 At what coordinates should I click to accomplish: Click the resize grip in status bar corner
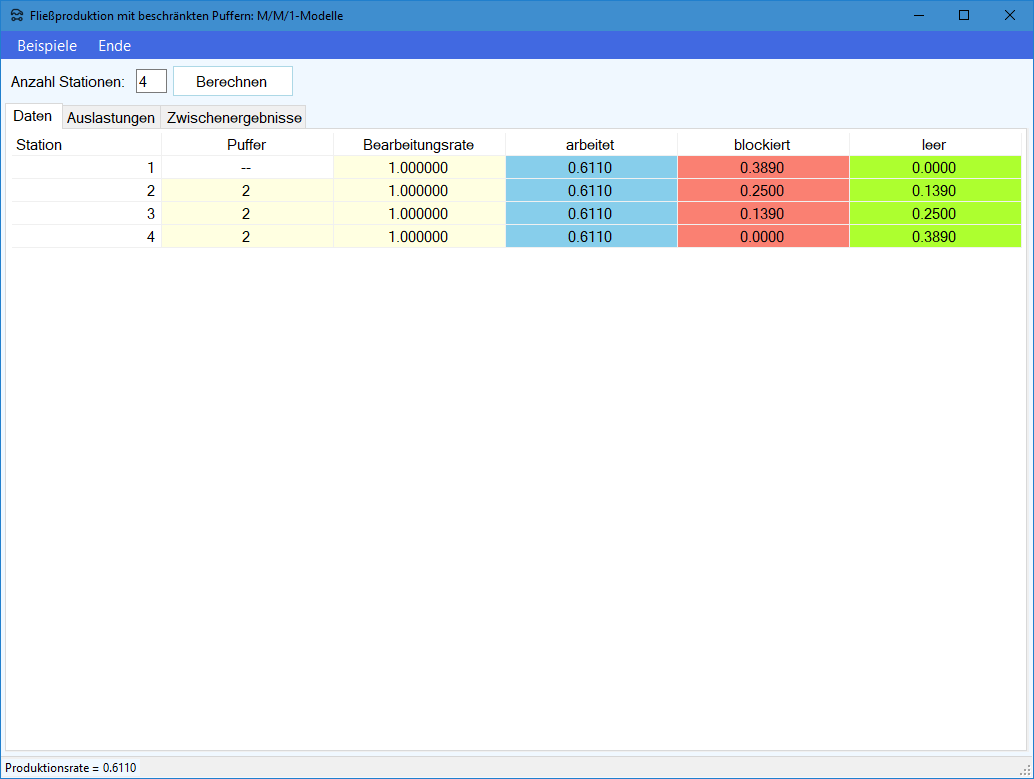1025,769
